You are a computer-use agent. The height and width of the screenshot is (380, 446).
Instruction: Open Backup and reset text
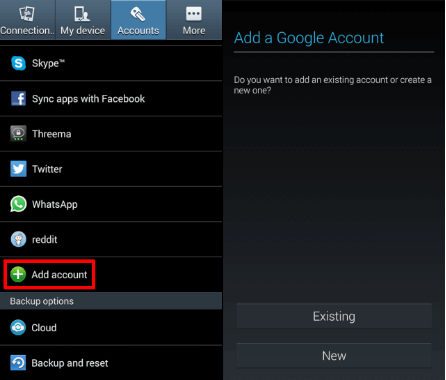coord(70,363)
